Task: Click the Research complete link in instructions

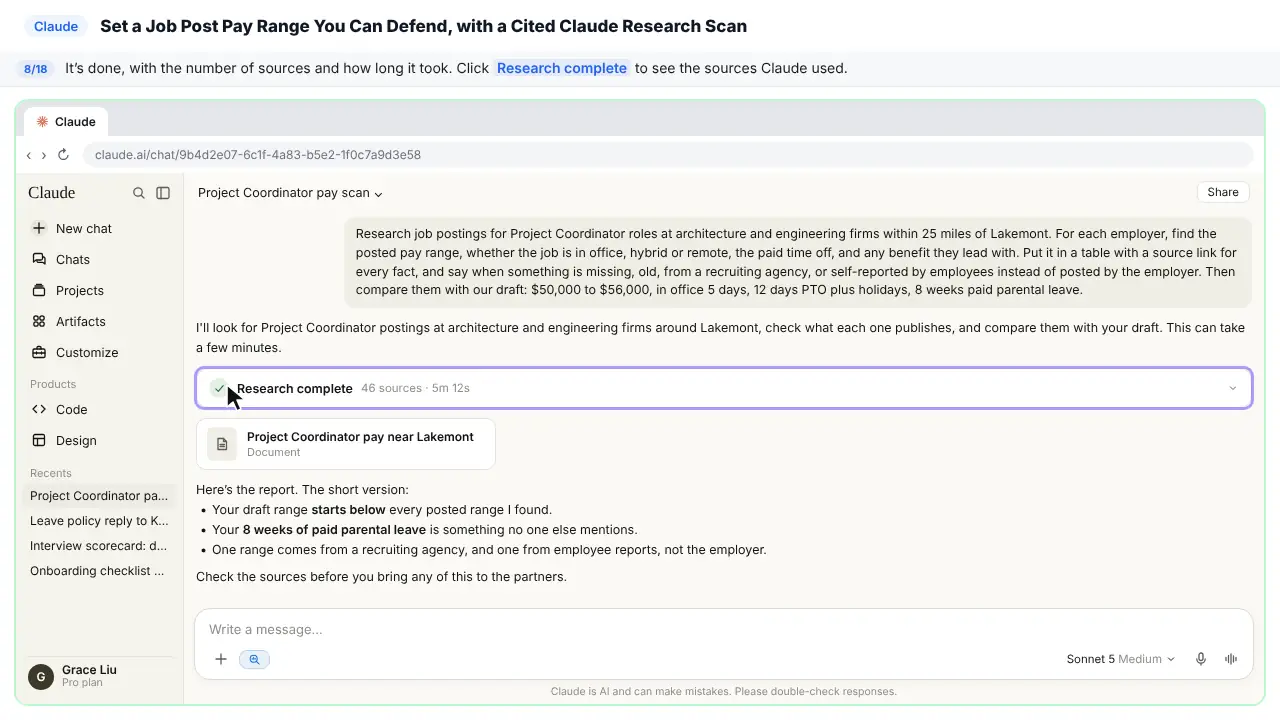Action: 562,68
